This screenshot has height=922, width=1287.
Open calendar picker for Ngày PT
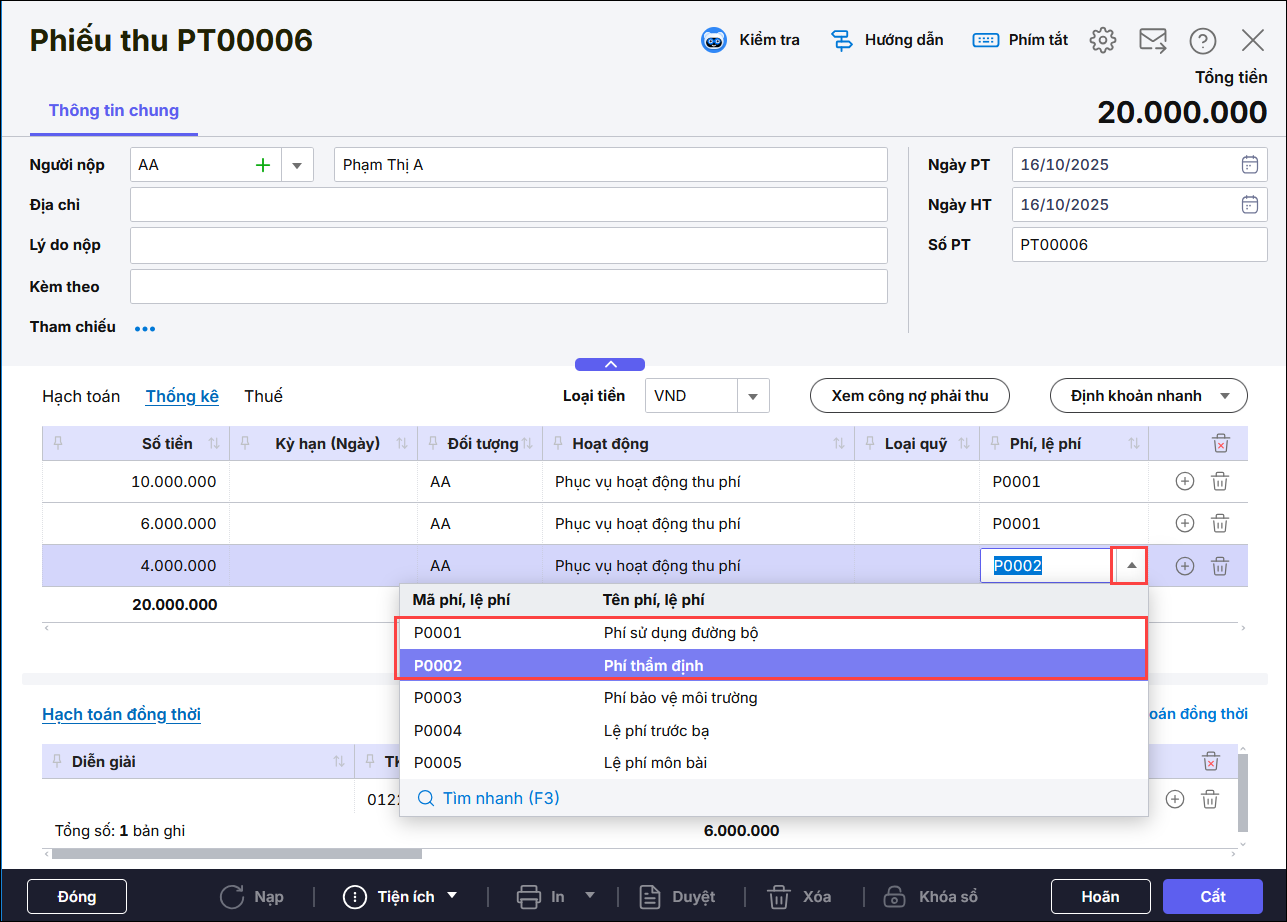tap(1249, 165)
